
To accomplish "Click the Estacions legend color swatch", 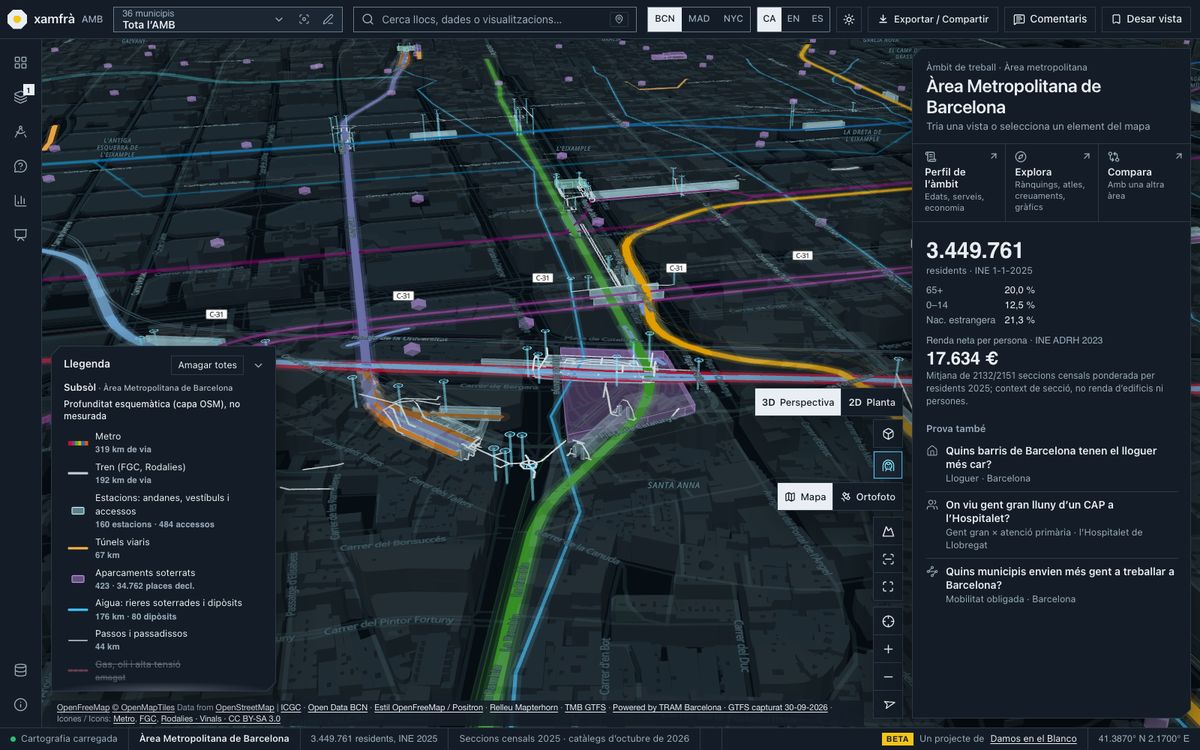I will (x=77, y=510).
